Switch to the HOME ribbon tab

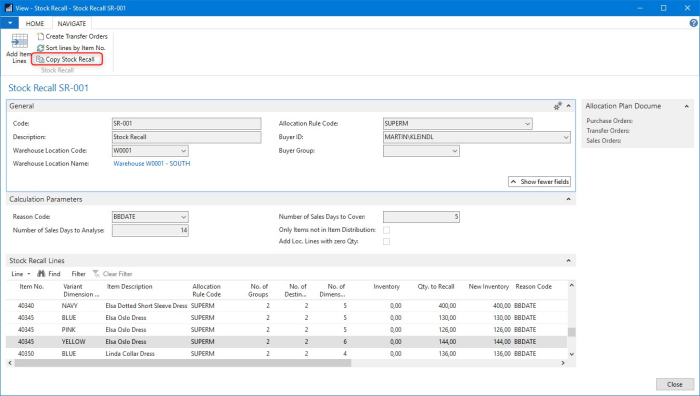[x=35, y=24]
